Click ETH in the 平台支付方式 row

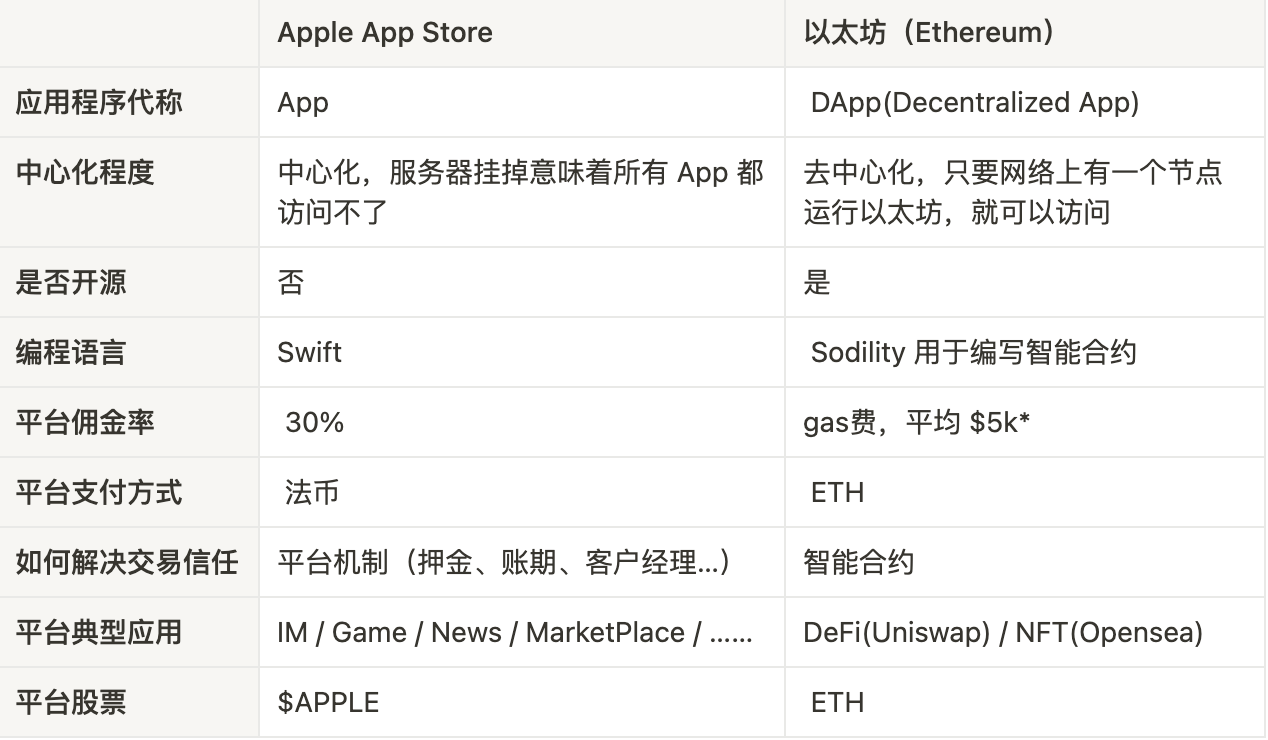[x=837, y=493]
